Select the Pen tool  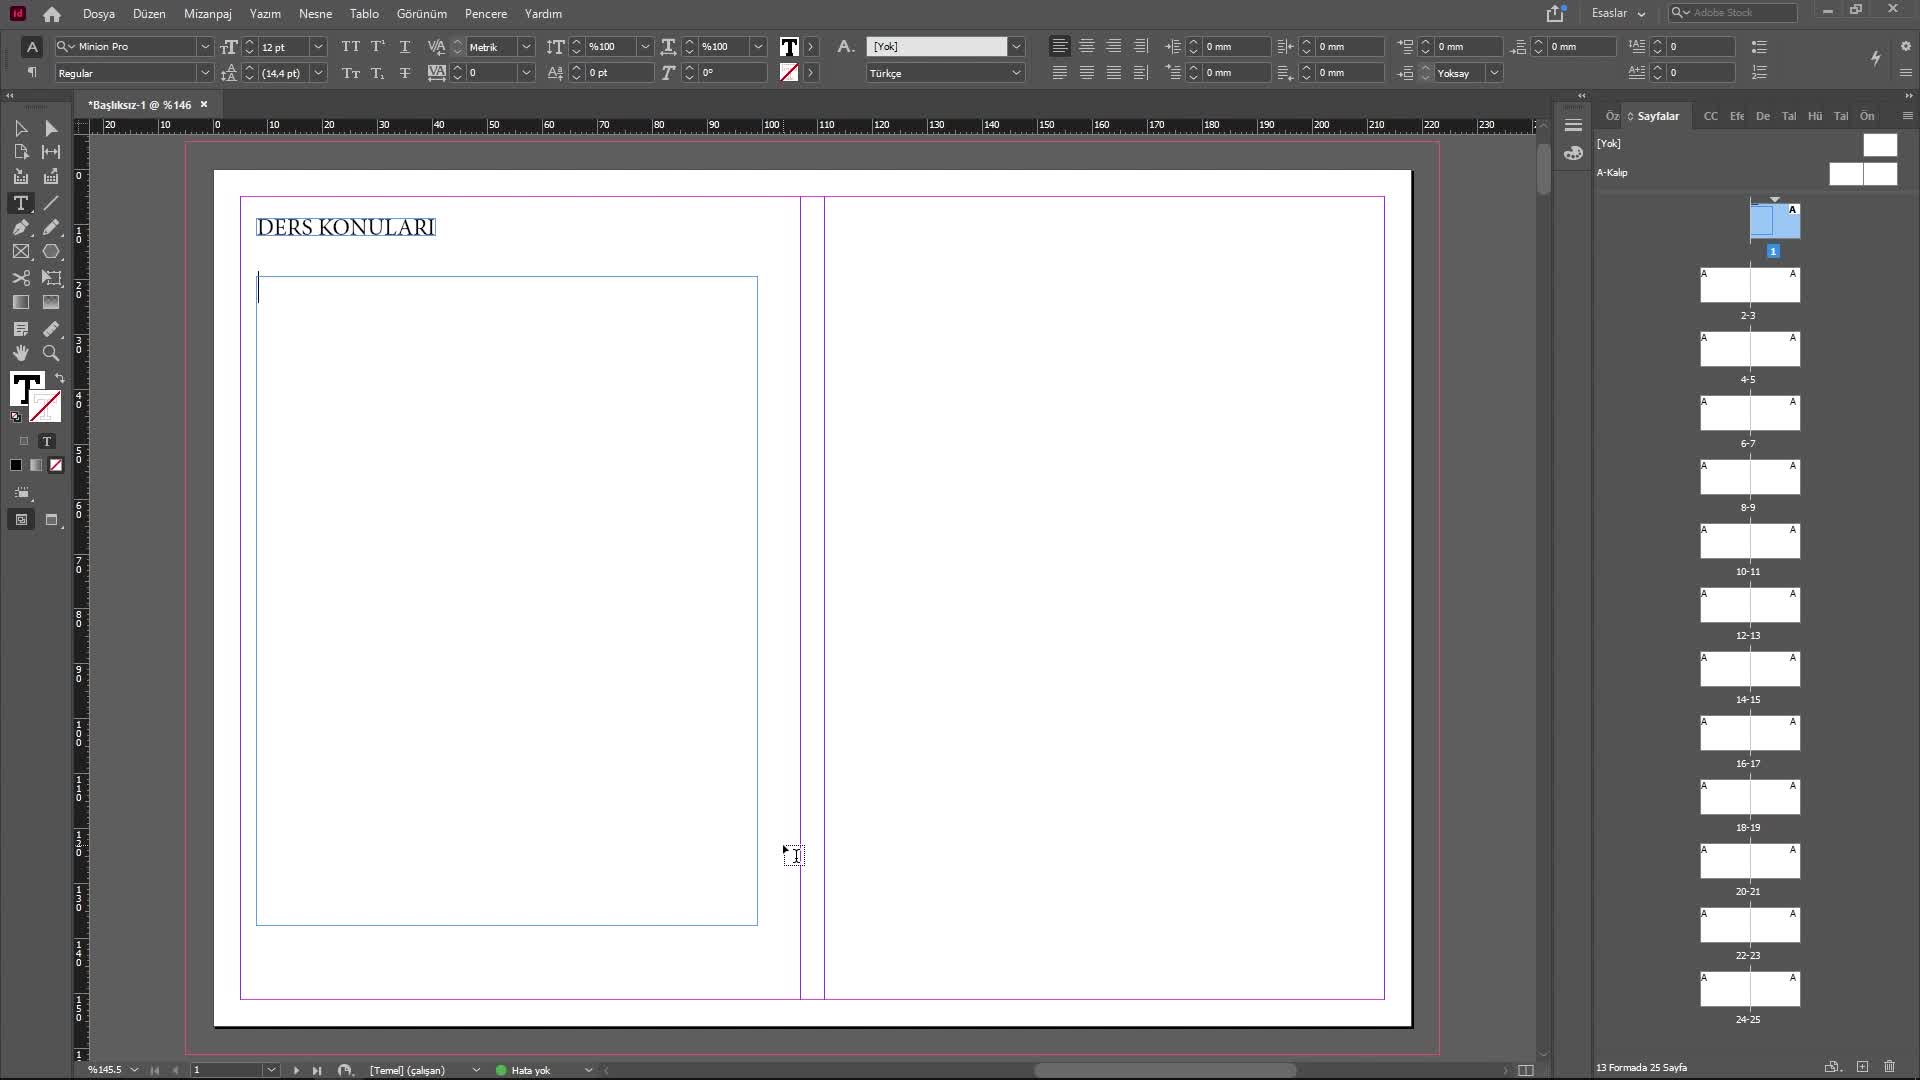[20, 227]
